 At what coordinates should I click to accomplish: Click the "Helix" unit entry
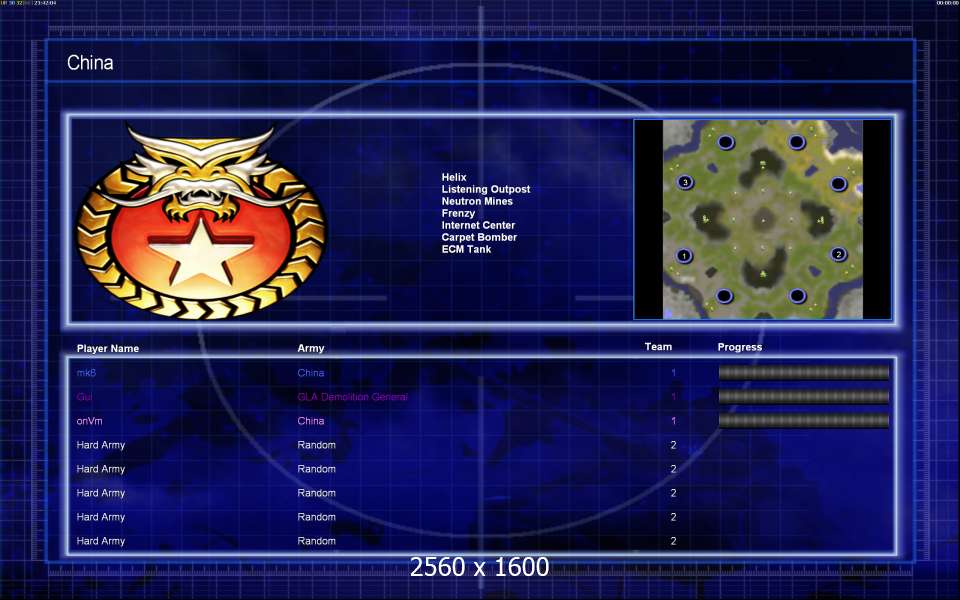[x=454, y=177]
